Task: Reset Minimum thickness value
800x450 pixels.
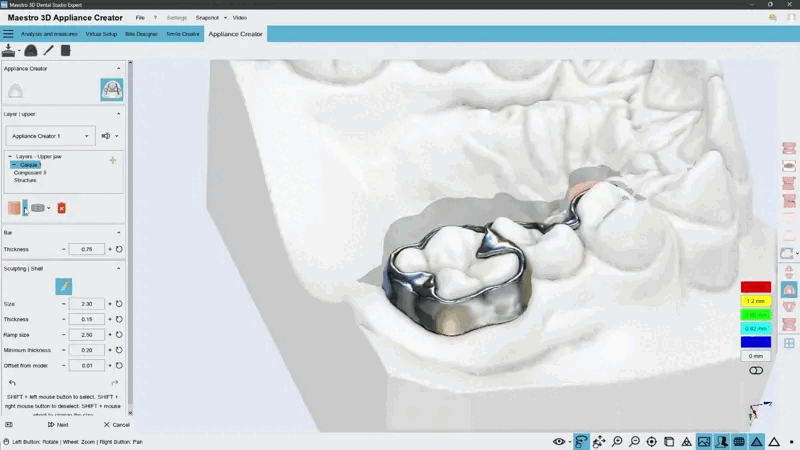Action: (x=119, y=350)
